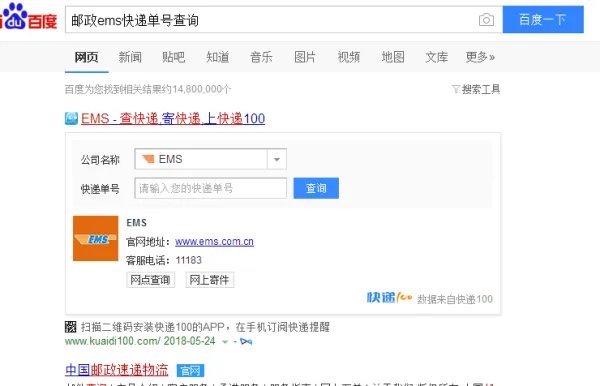Click the 快递单号 input field

point(210,188)
